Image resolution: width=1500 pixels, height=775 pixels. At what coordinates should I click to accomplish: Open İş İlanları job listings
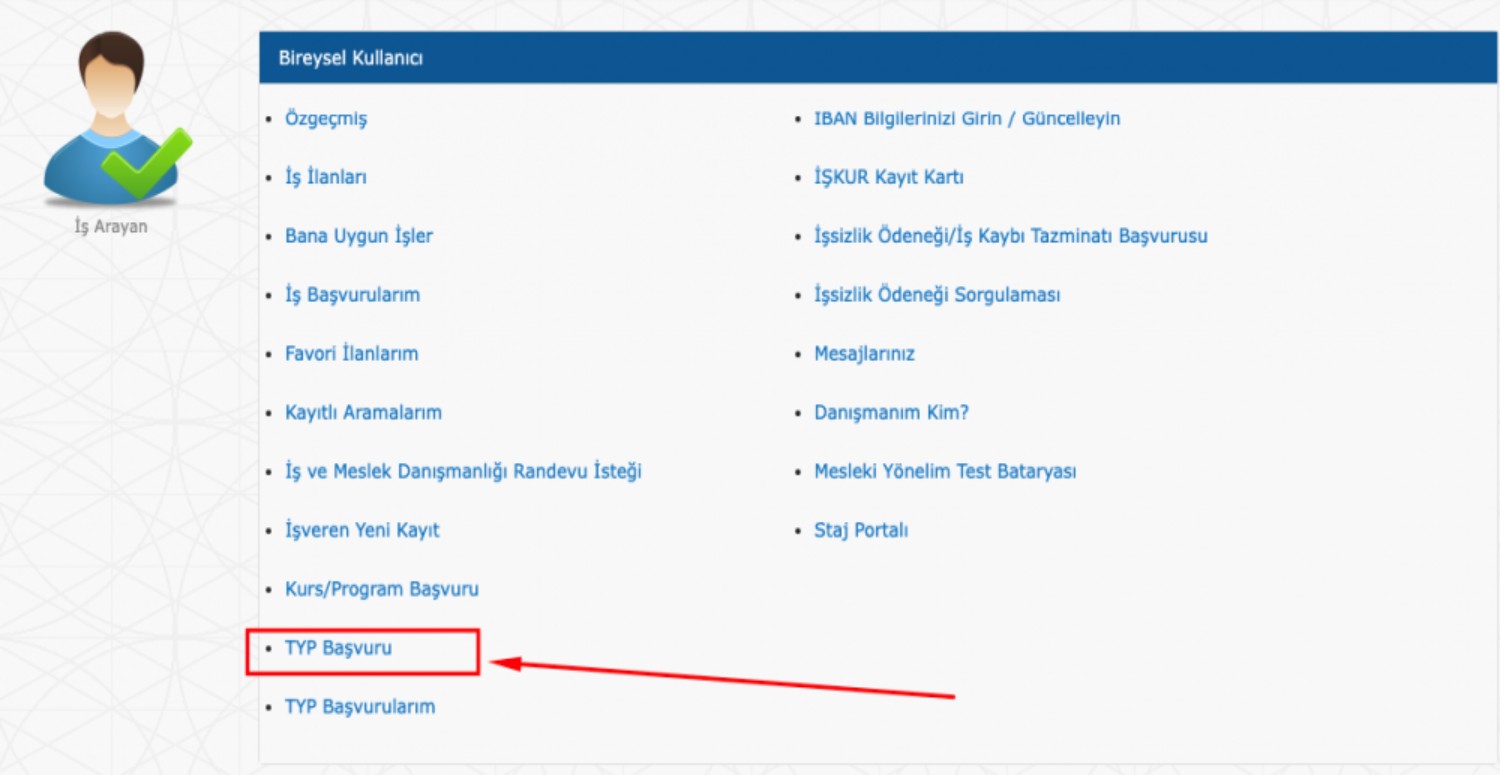[x=326, y=178]
